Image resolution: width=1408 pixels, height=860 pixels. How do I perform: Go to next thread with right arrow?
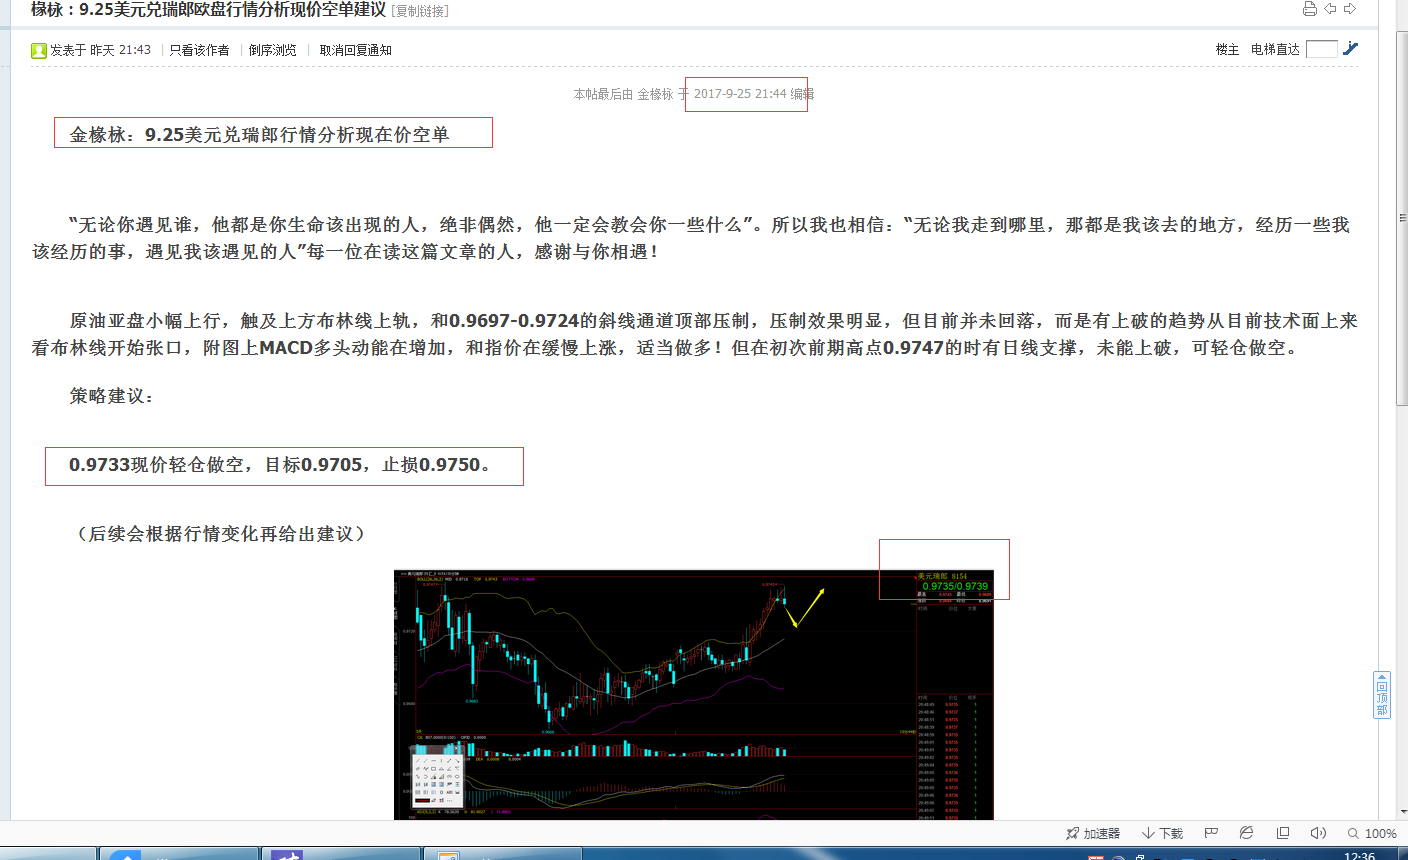pyautogui.click(x=1350, y=9)
